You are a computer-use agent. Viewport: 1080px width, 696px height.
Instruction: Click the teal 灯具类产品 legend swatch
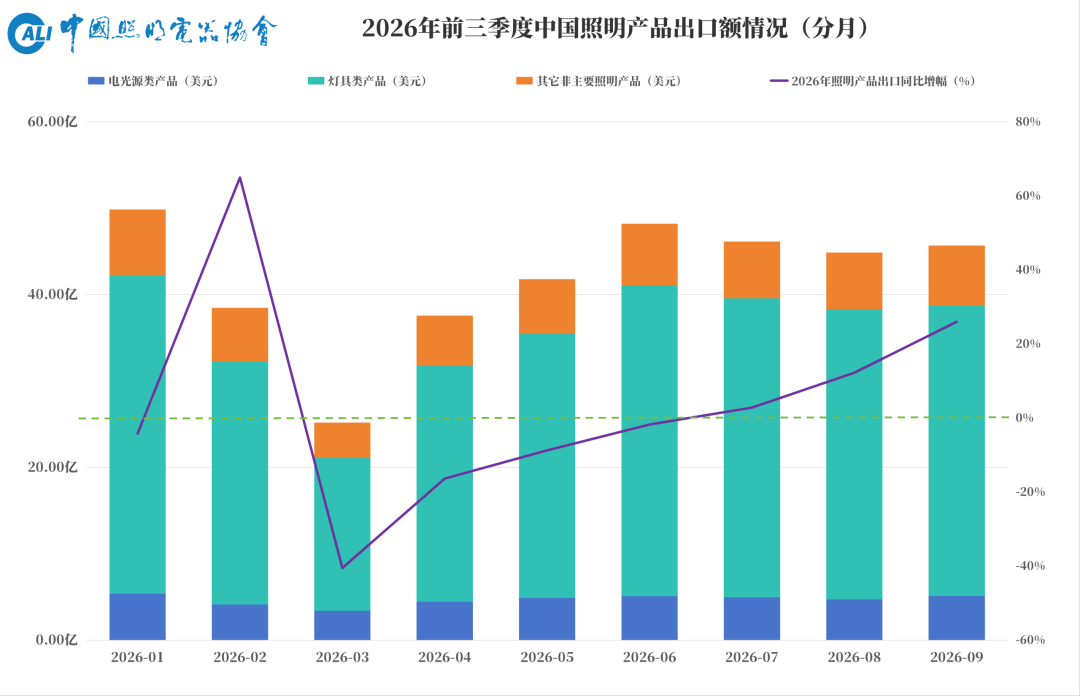pyautogui.click(x=315, y=81)
